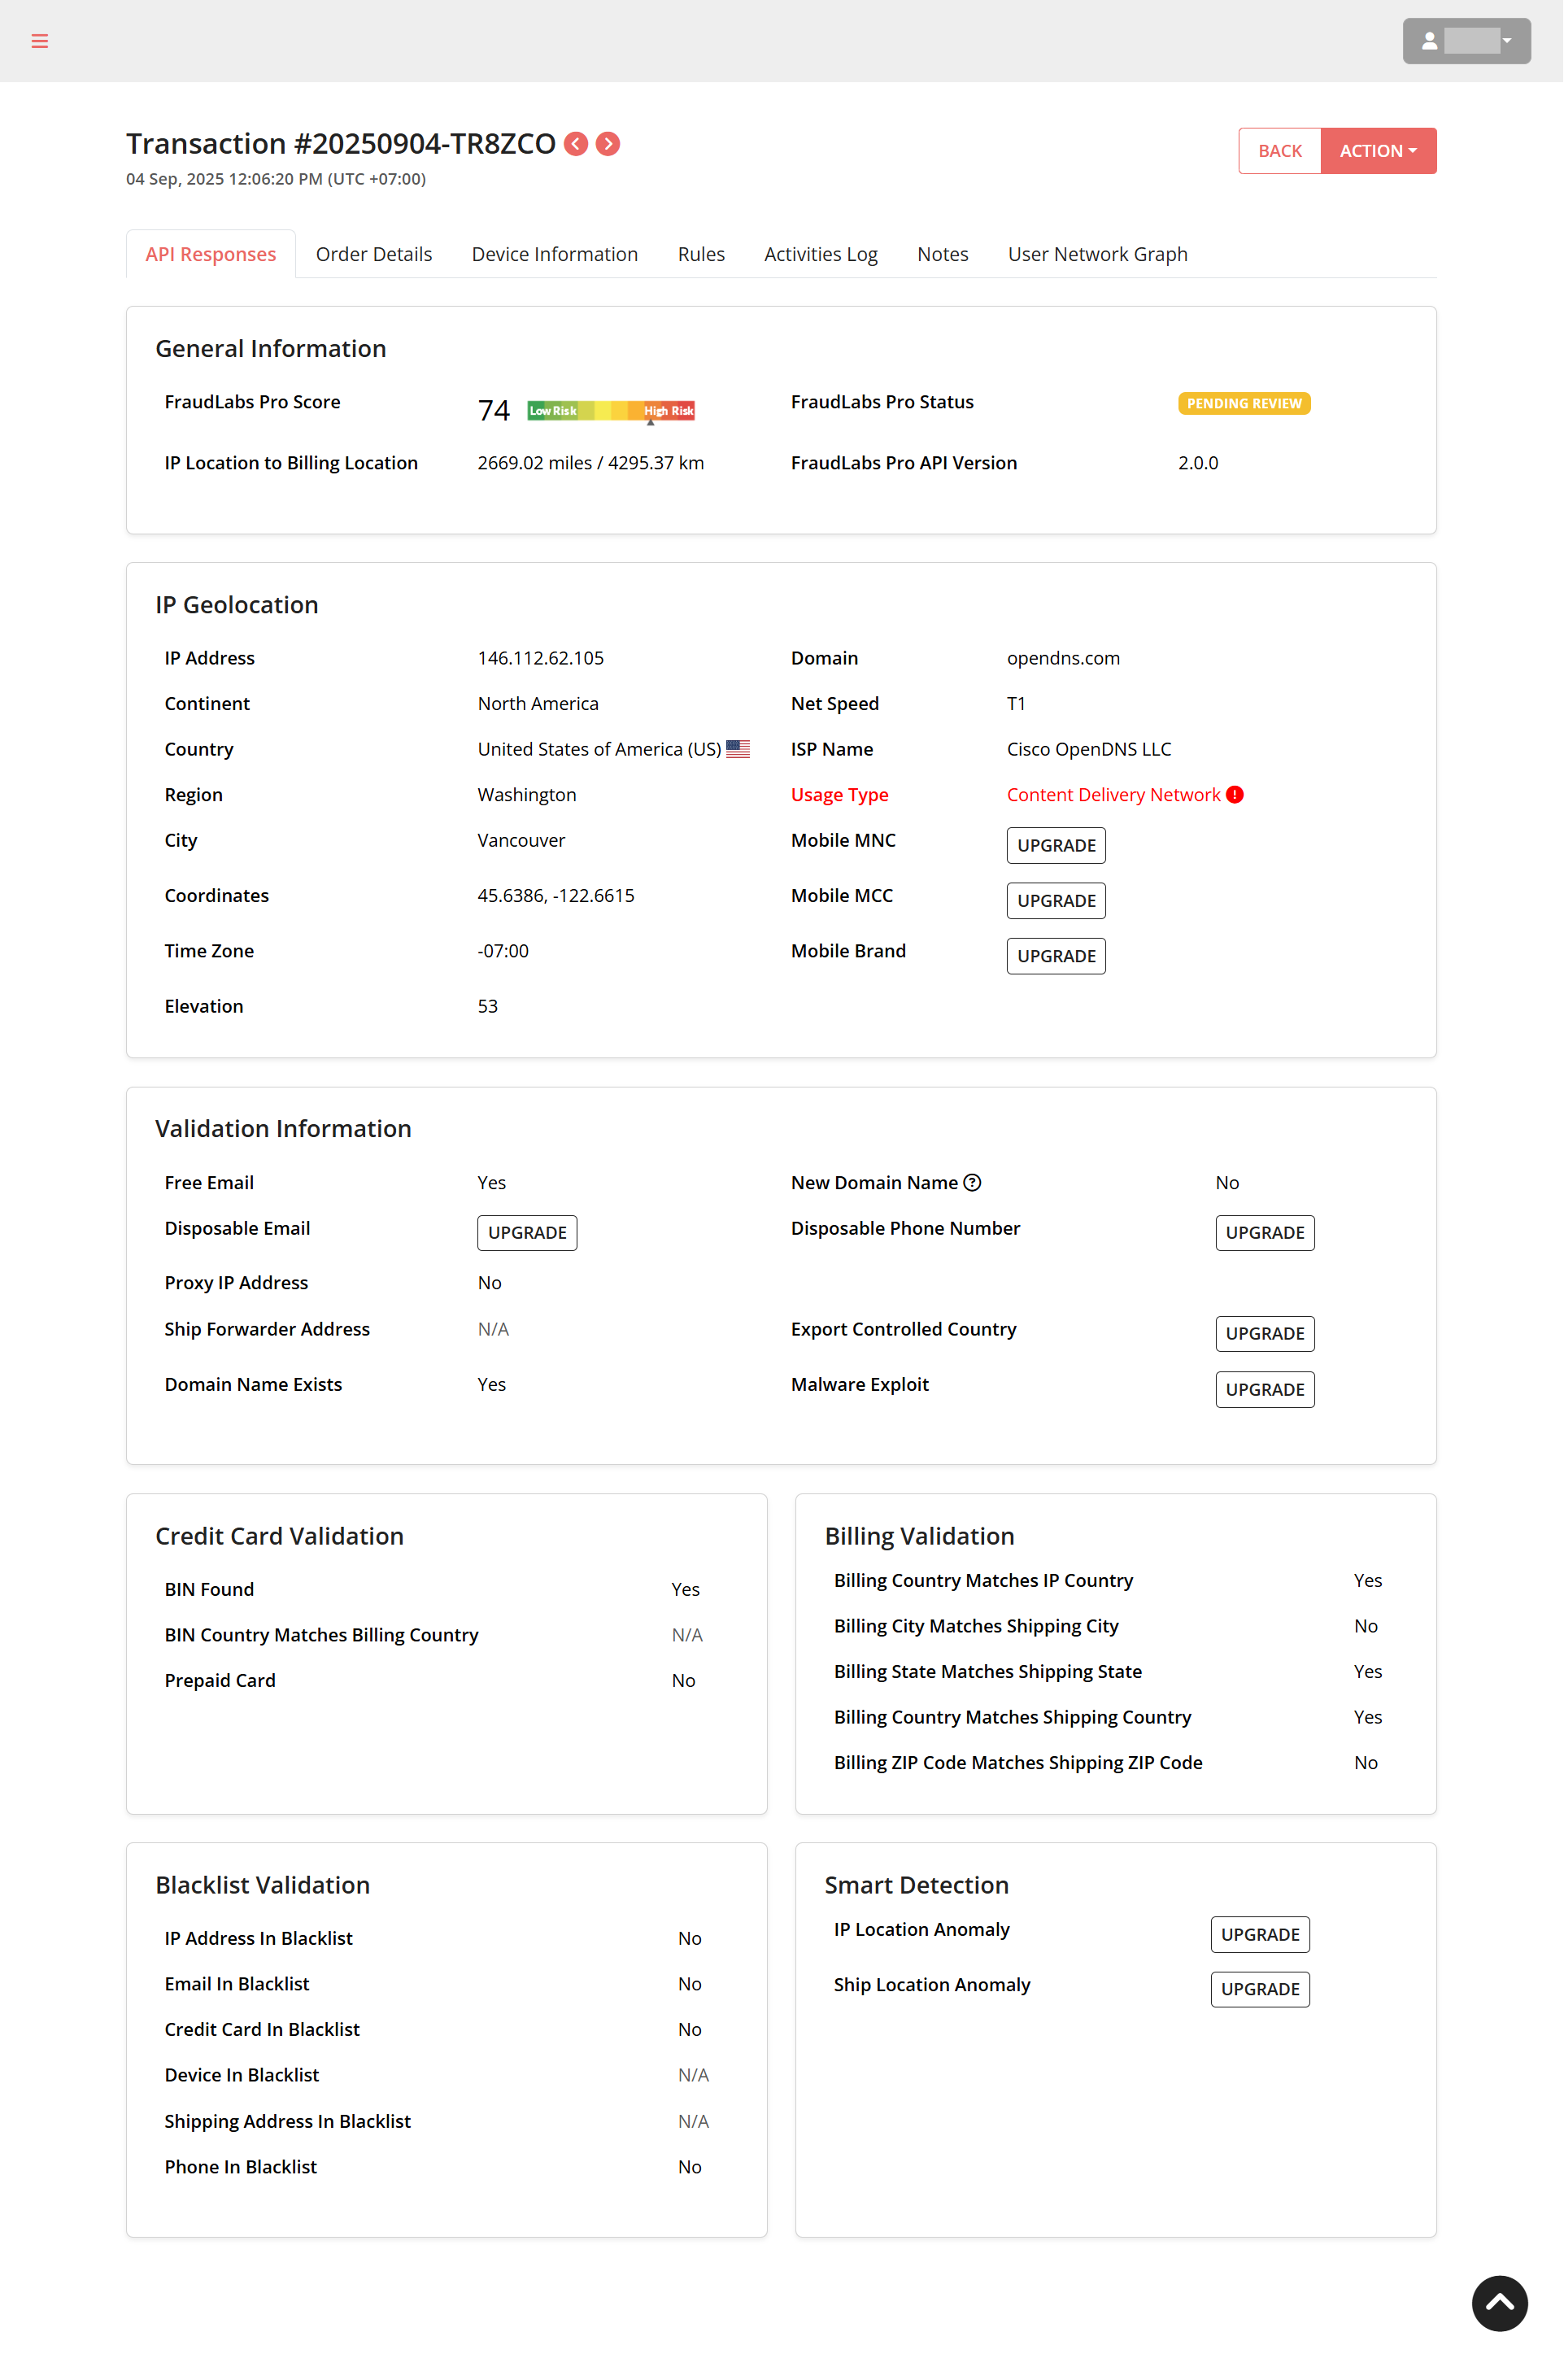The width and height of the screenshot is (1564, 2380).
Task: Open the User Network Graph tab
Action: [x=1098, y=254]
